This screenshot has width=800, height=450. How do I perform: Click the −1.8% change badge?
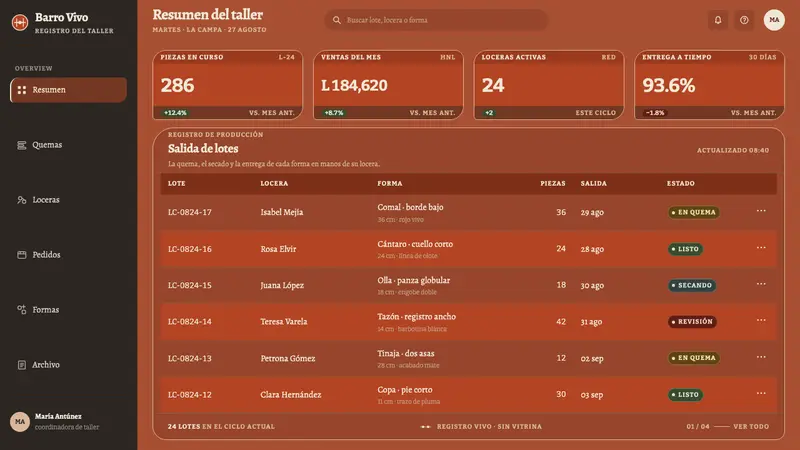655,113
